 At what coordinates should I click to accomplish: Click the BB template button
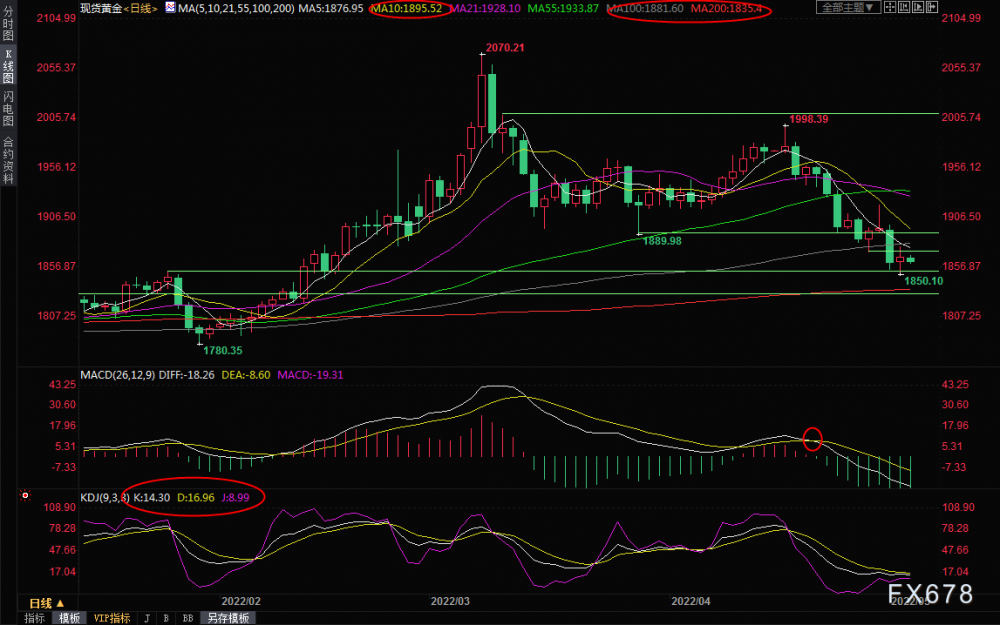[188, 618]
